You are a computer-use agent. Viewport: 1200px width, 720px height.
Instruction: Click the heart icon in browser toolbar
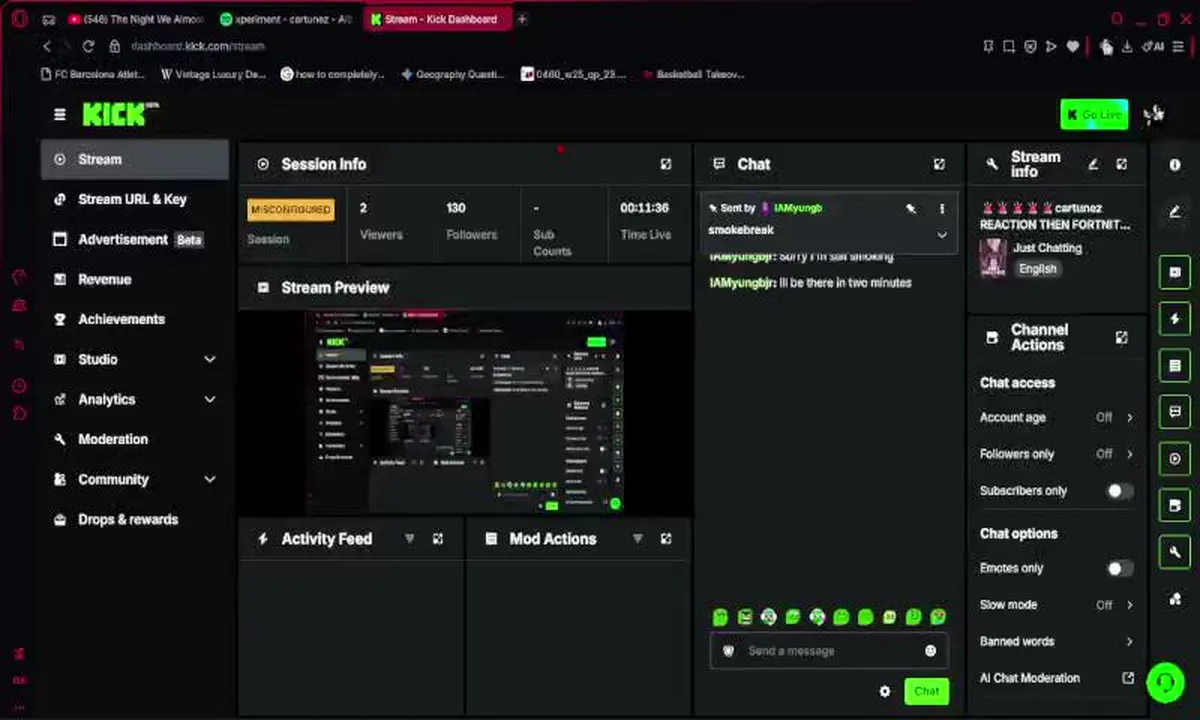(x=1072, y=46)
